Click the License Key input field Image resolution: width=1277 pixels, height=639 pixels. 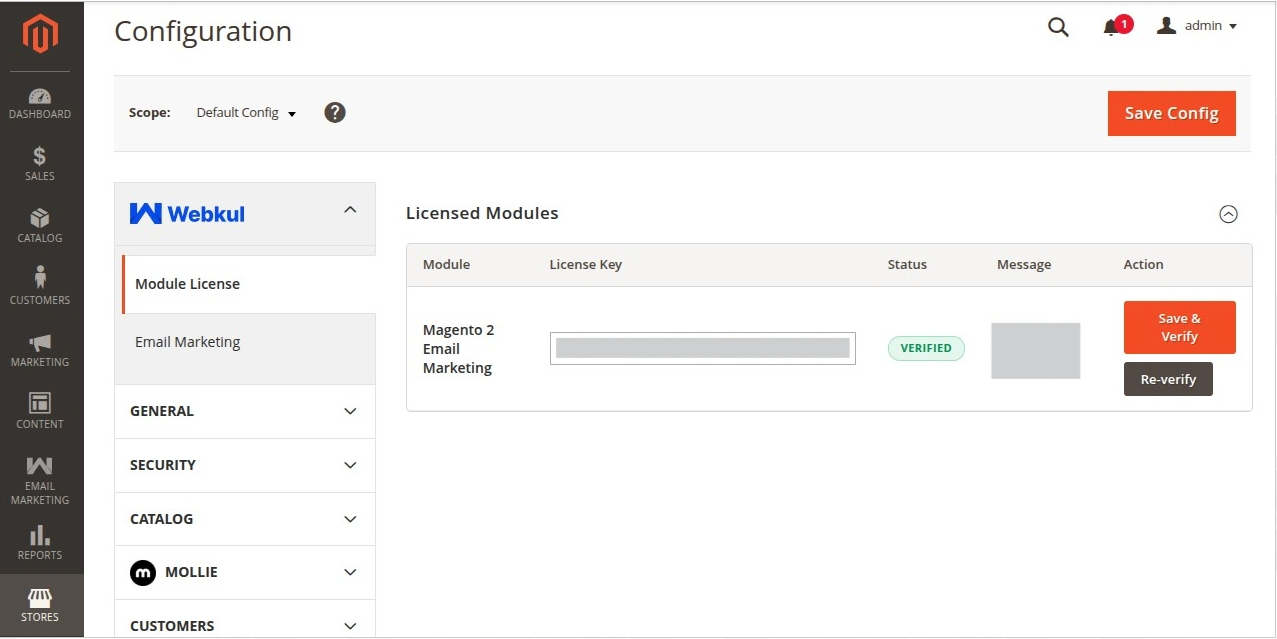coord(703,348)
